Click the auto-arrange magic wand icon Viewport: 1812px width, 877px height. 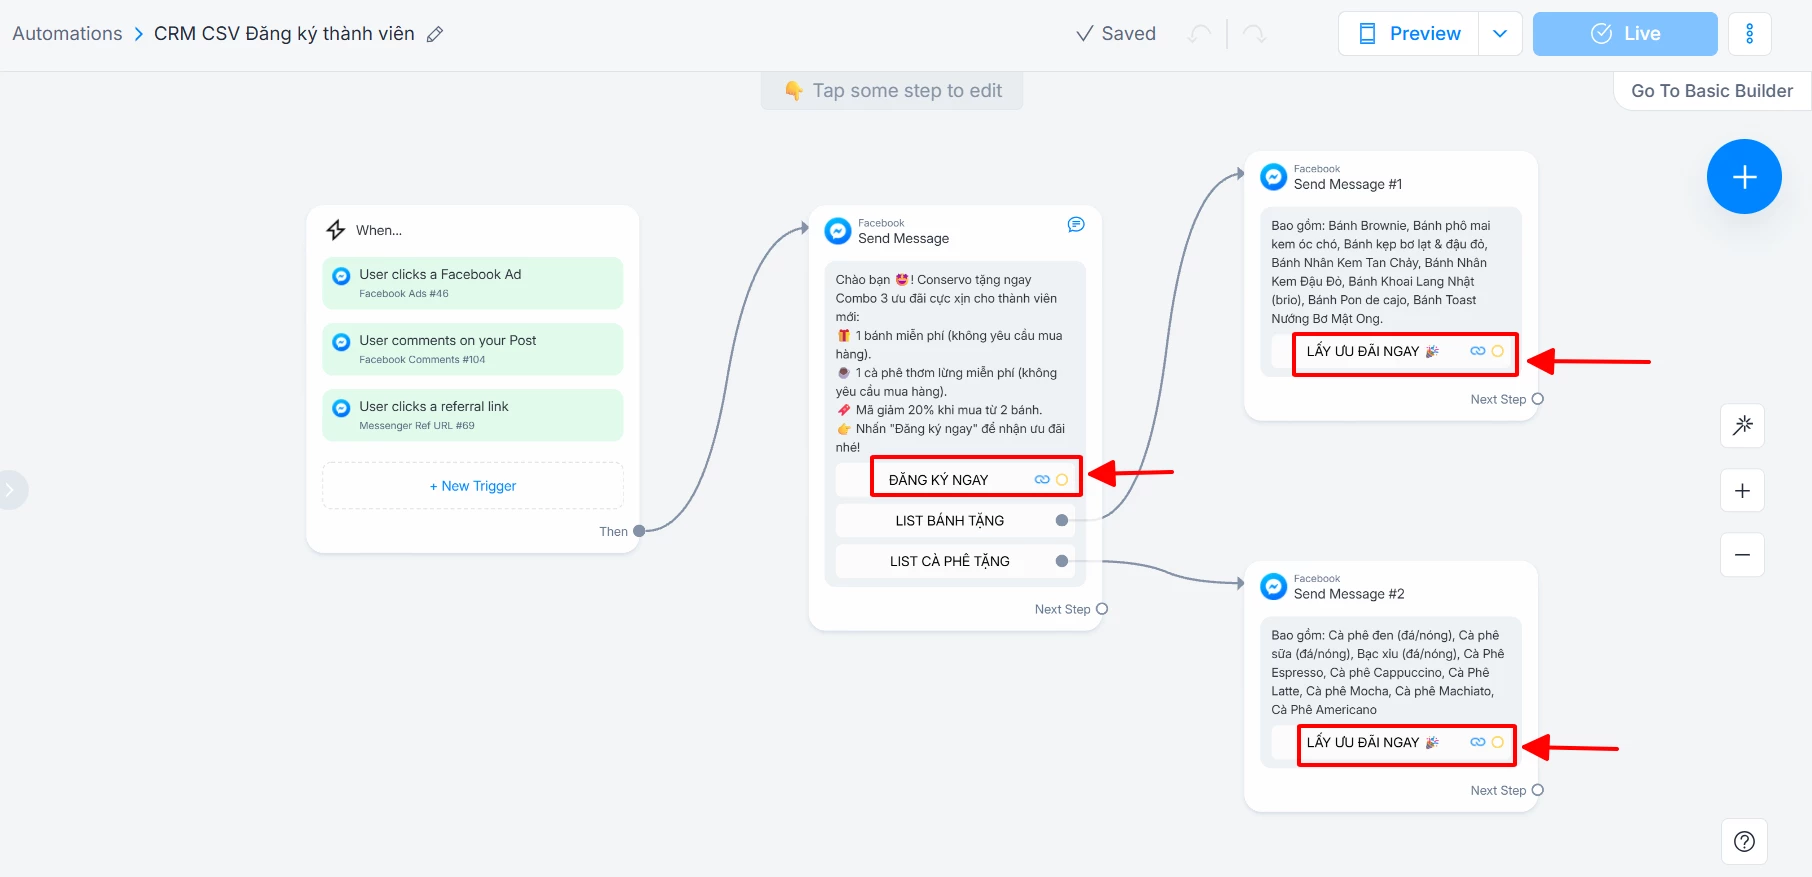tap(1742, 425)
